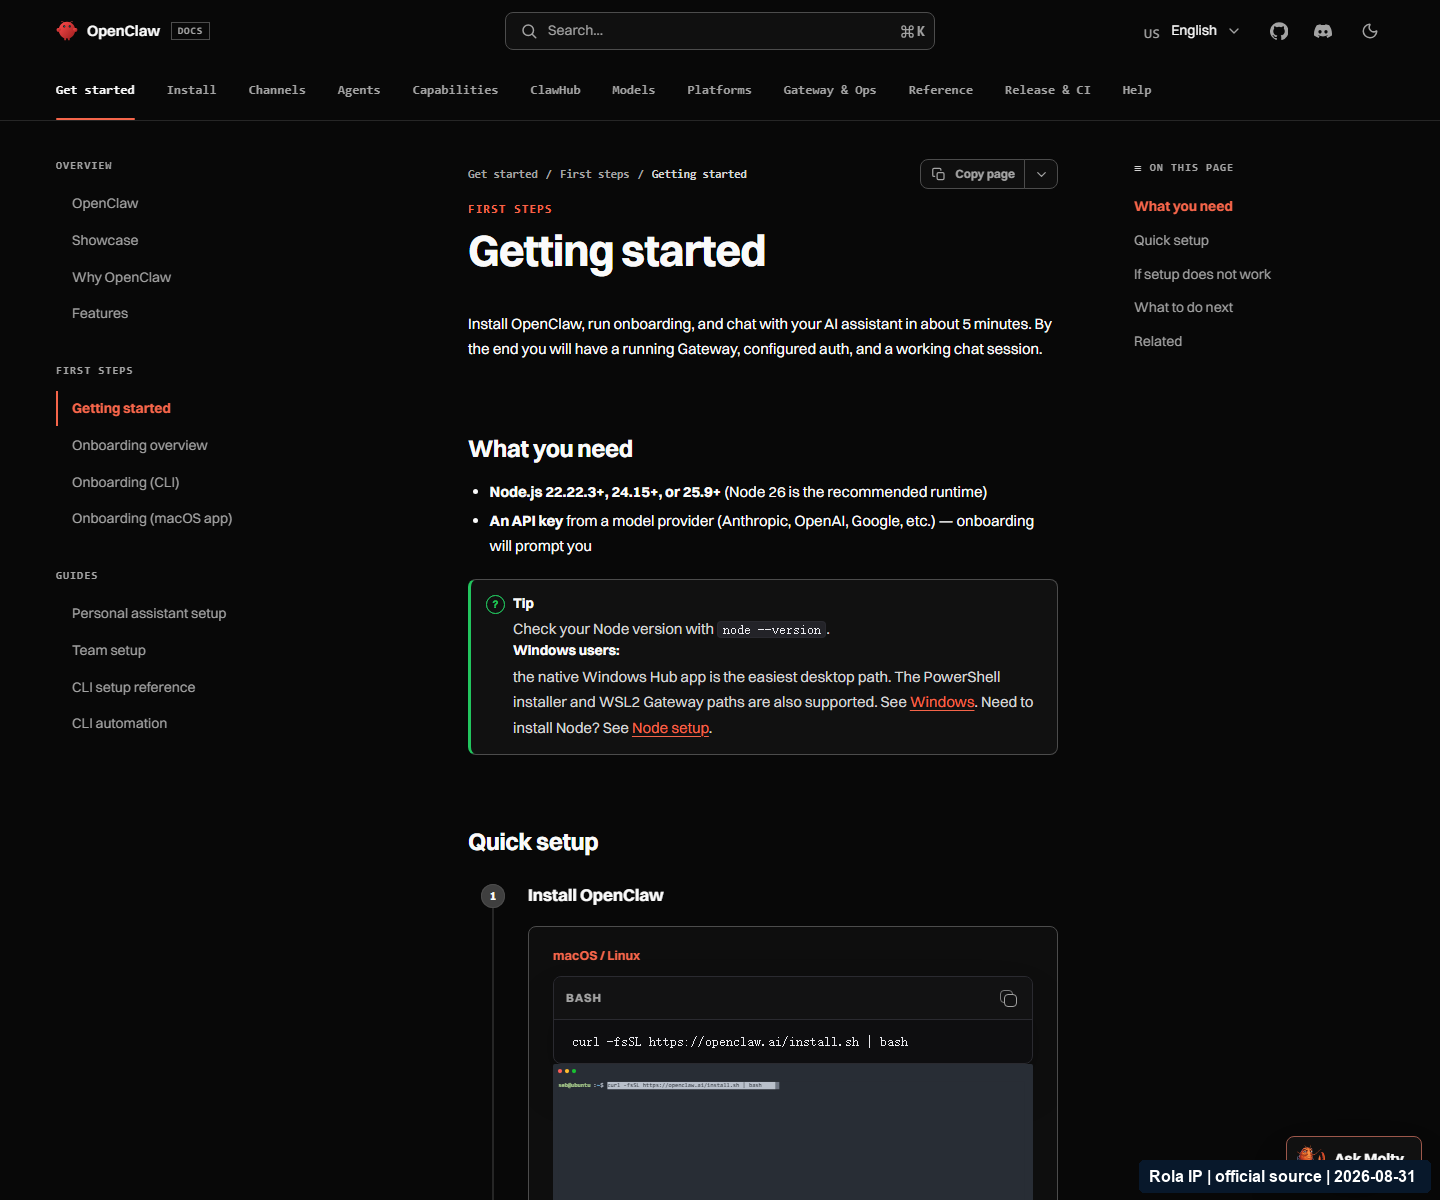
Task: Jump to What you need section
Action: (1183, 206)
